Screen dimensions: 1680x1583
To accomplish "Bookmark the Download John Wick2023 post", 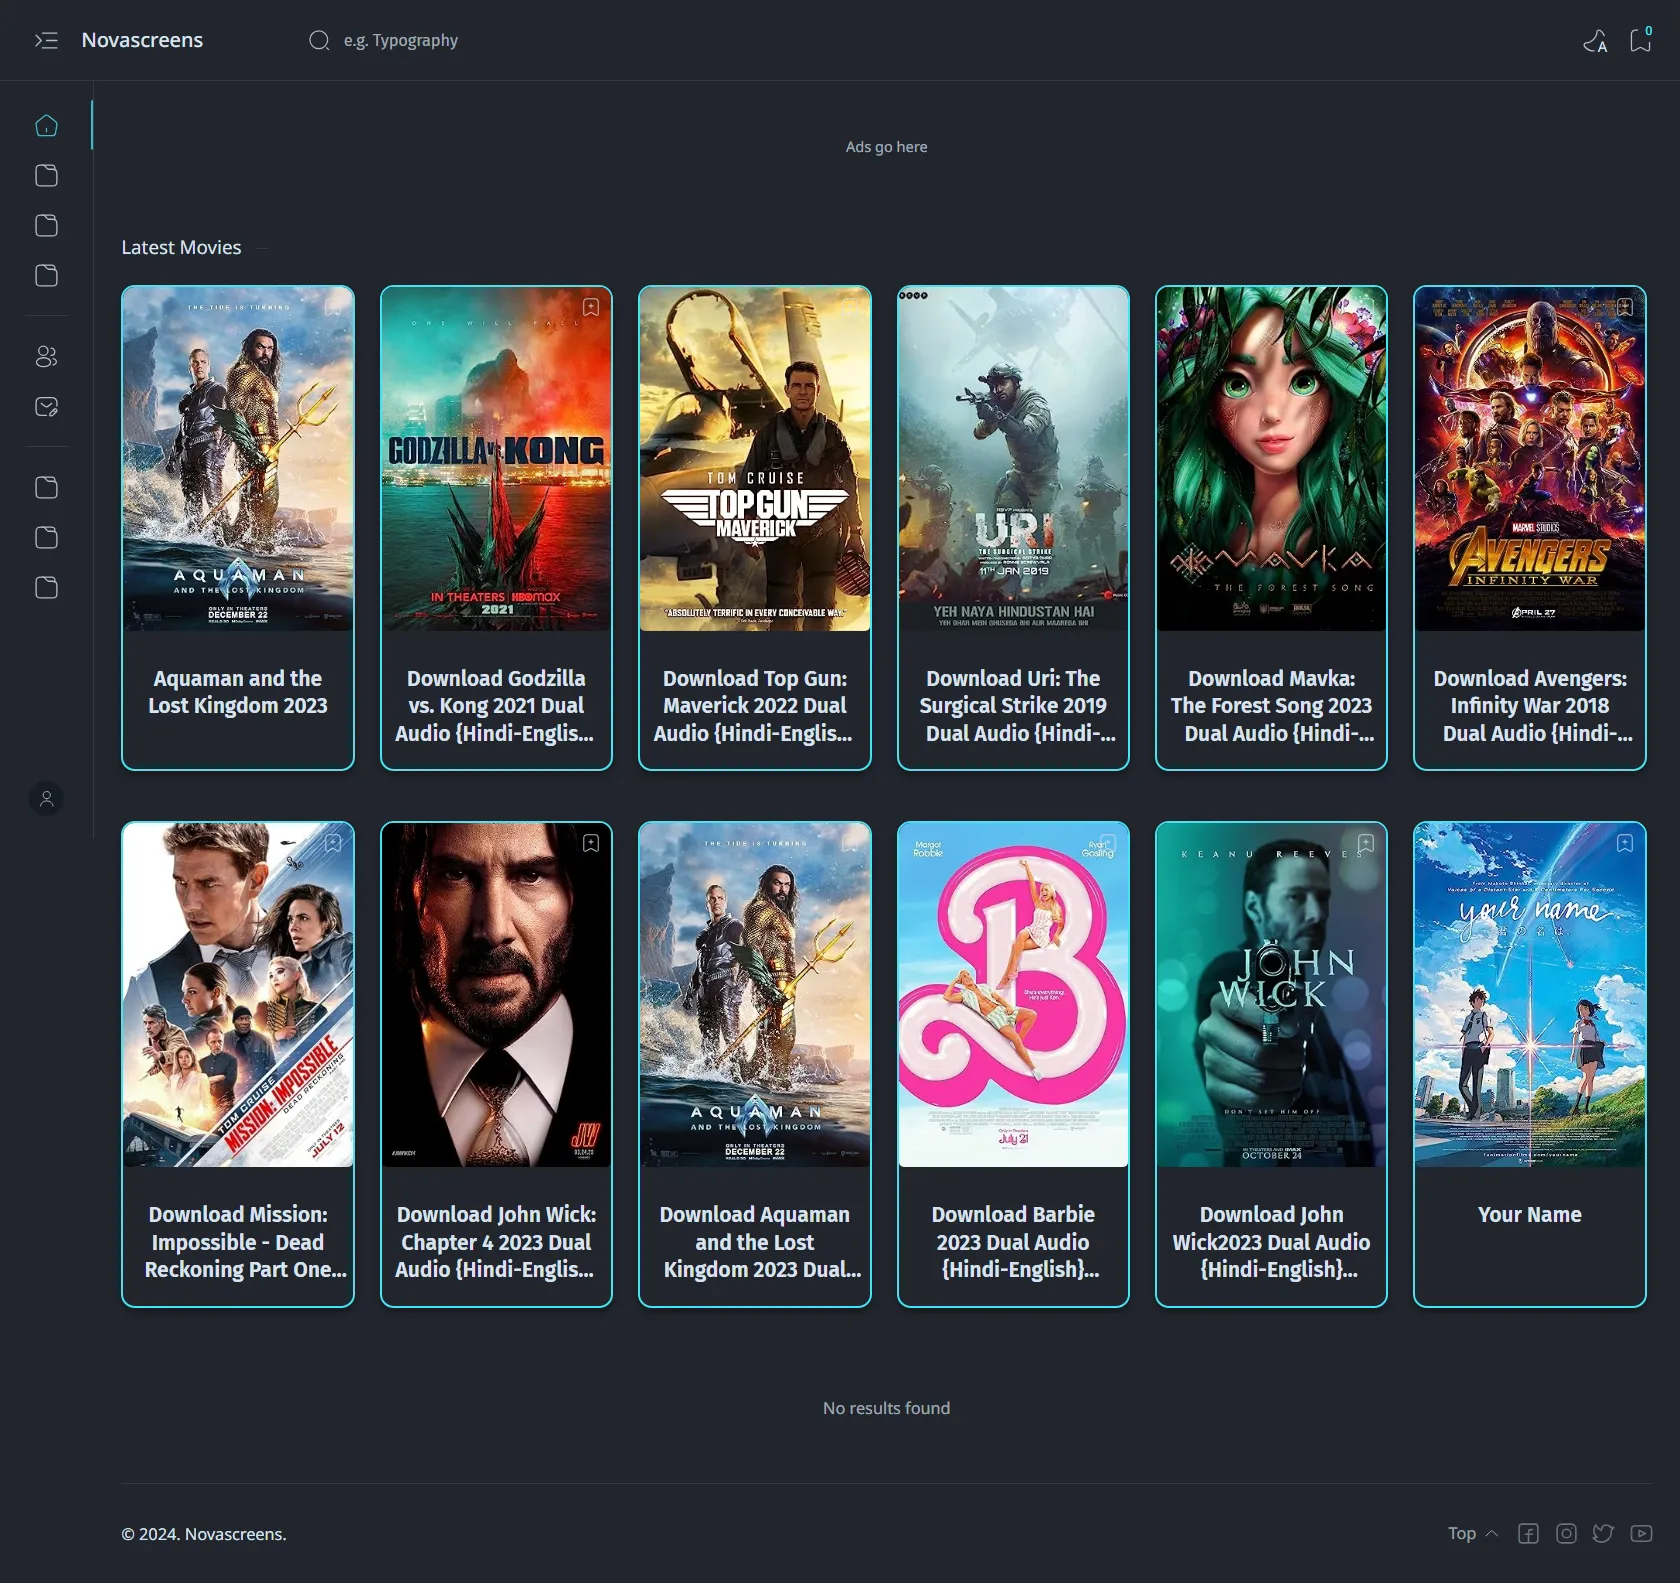I will (x=1366, y=843).
